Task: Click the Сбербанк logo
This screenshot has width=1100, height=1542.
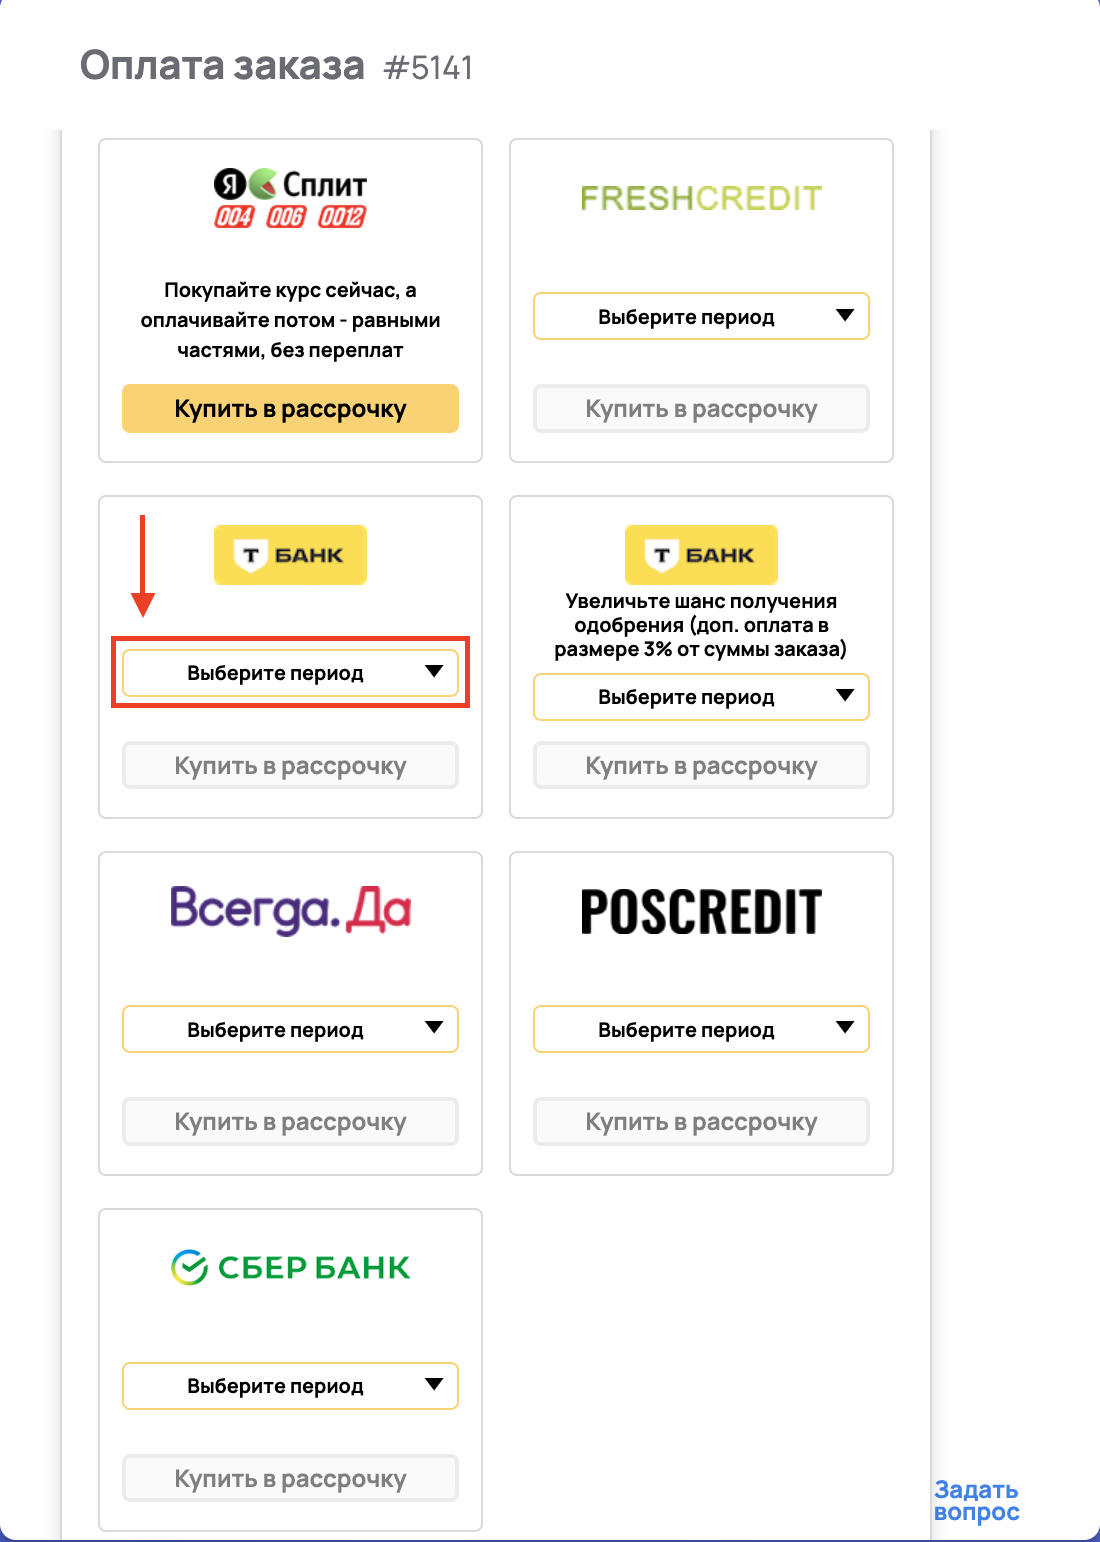Action: point(290,1267)
